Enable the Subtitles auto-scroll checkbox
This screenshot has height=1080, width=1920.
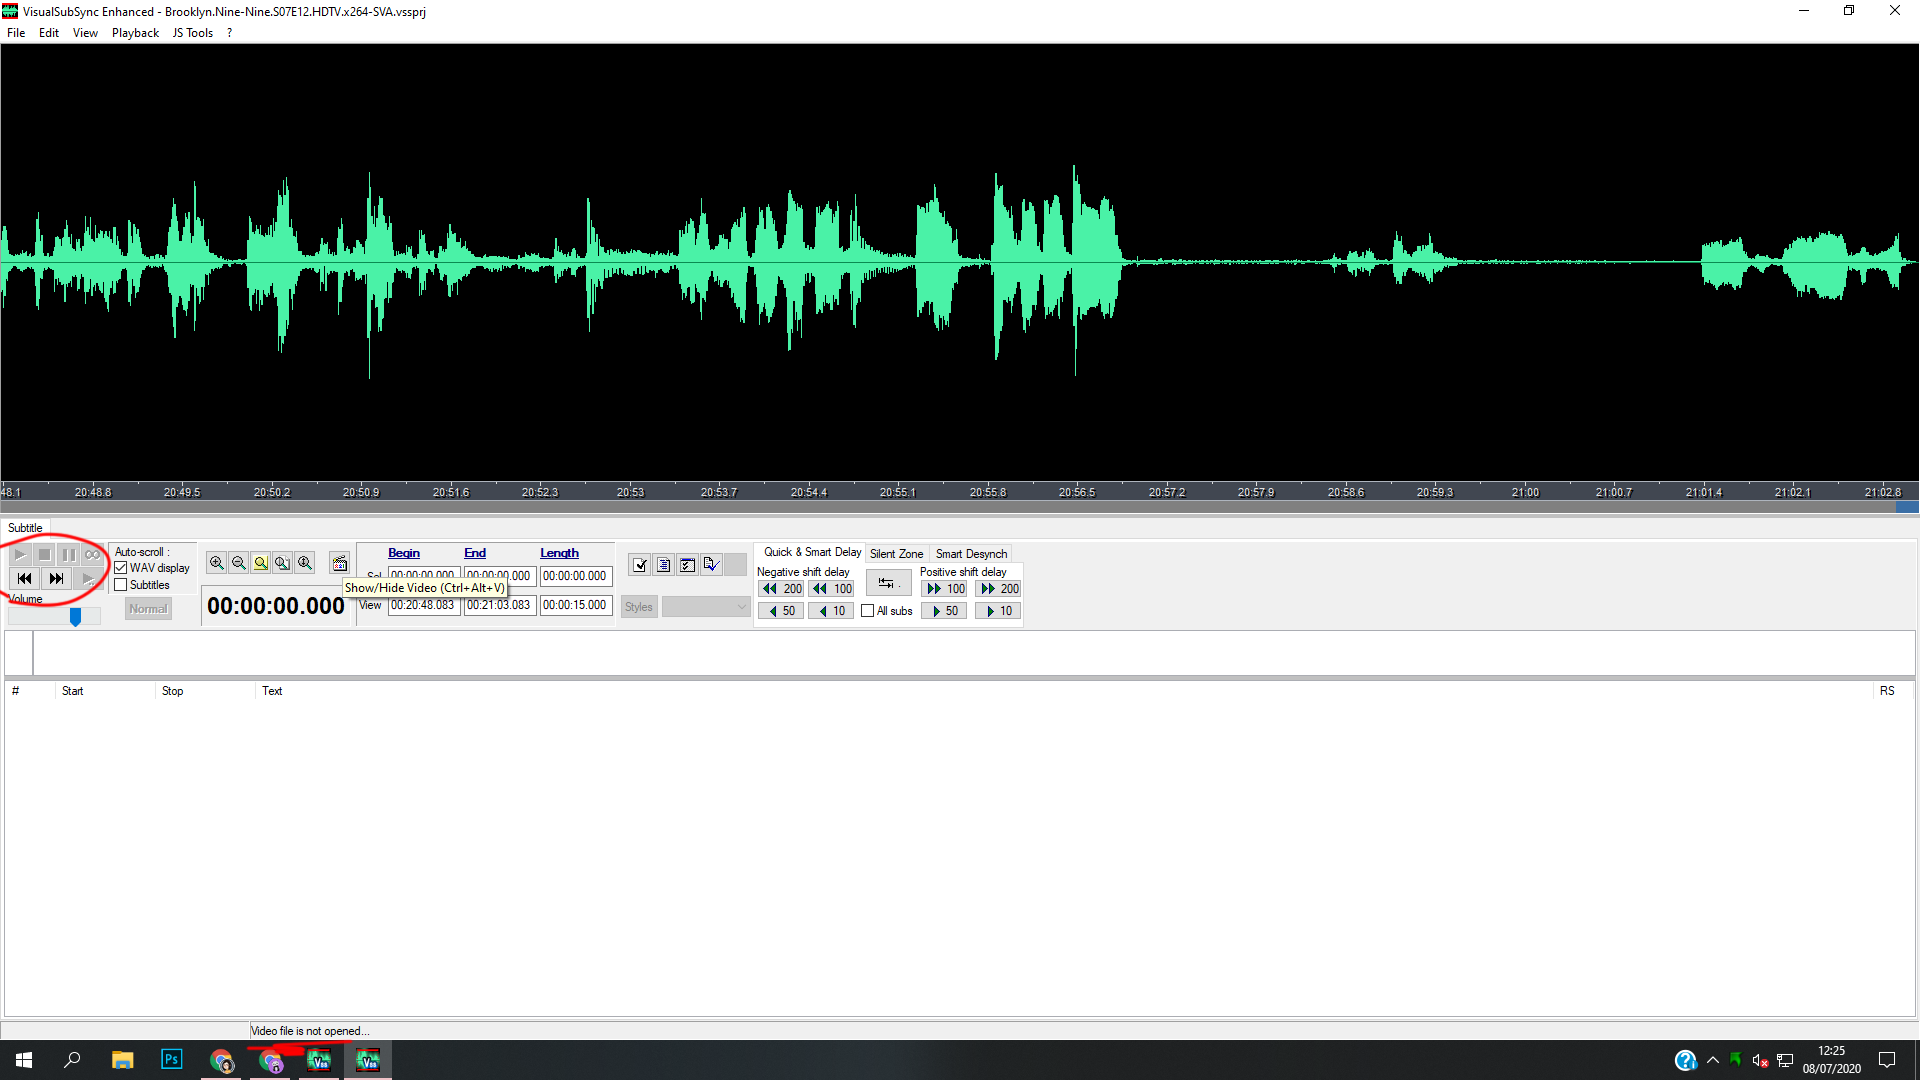pos(121,585)
